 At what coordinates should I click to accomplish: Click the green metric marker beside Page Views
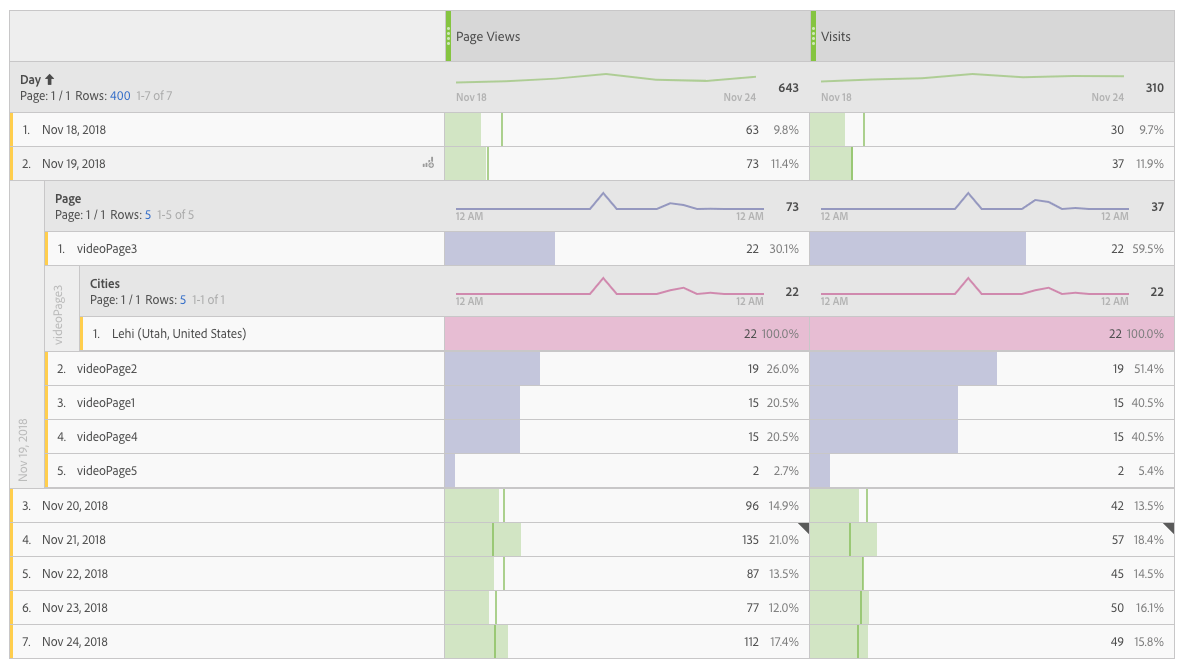(x=447, y=36)
